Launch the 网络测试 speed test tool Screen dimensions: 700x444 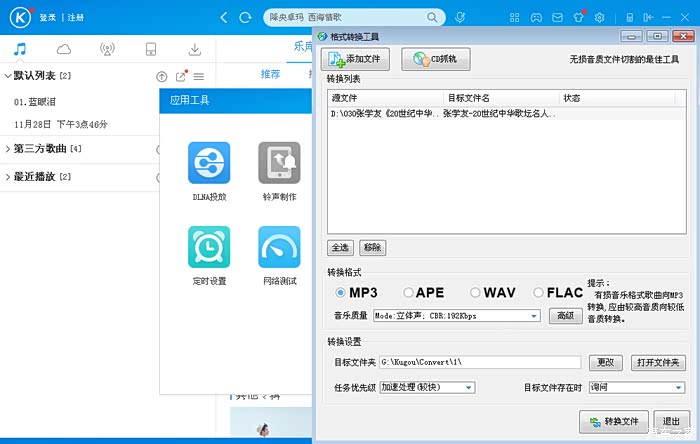(x=279, y=247)
